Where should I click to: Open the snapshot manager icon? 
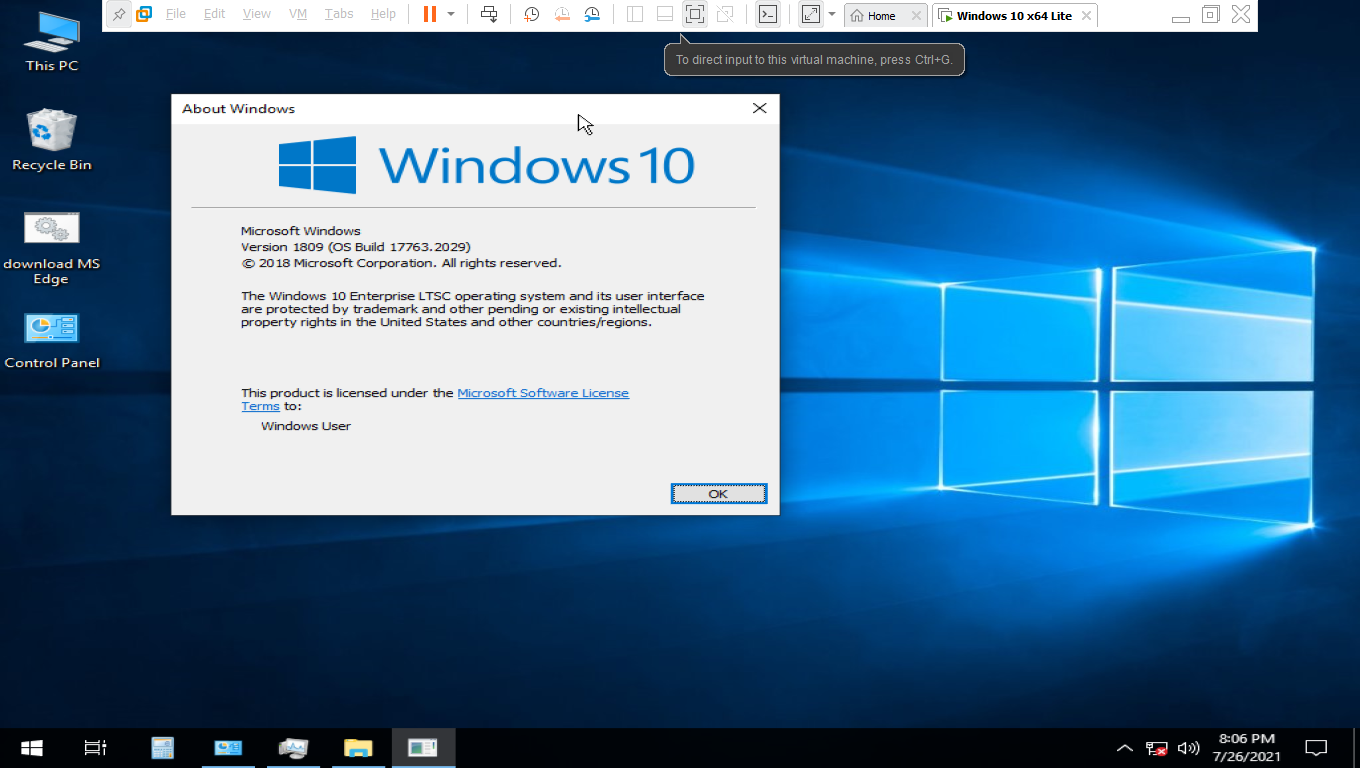pyautogui.click(x=593, y=14)
